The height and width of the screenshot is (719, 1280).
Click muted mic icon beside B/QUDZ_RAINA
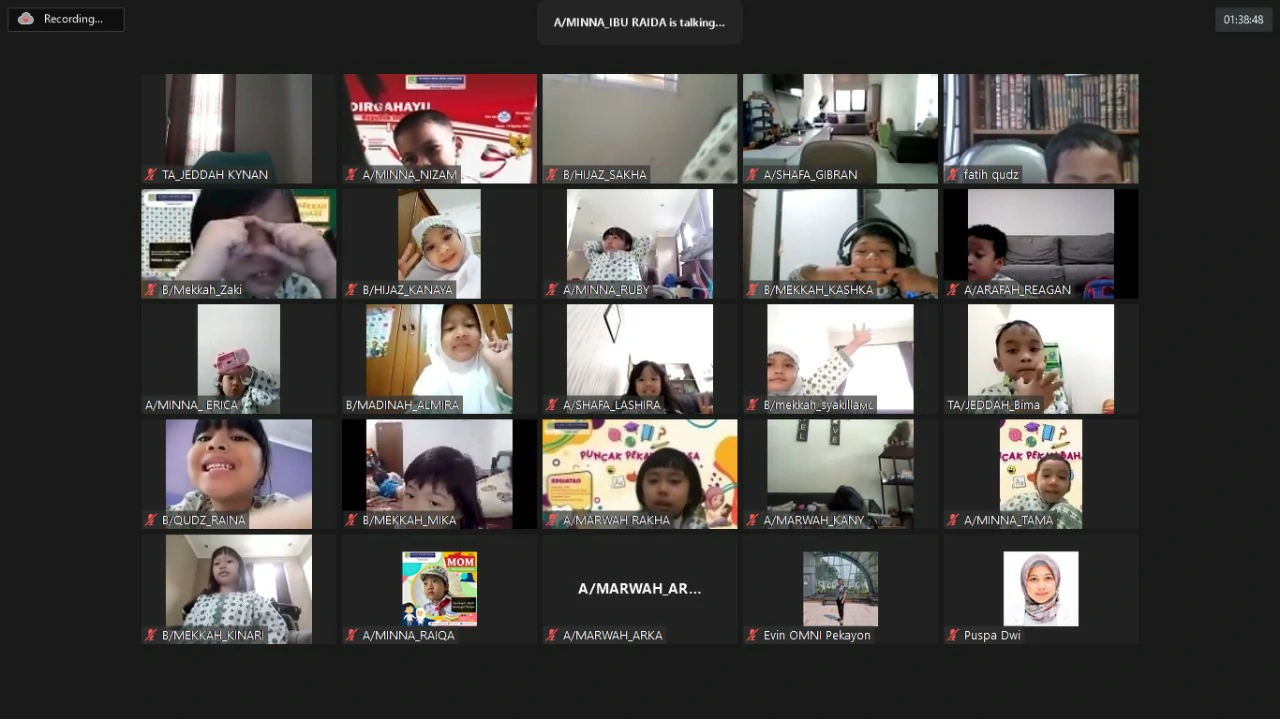pyautogui.click(x=151, y=520)
